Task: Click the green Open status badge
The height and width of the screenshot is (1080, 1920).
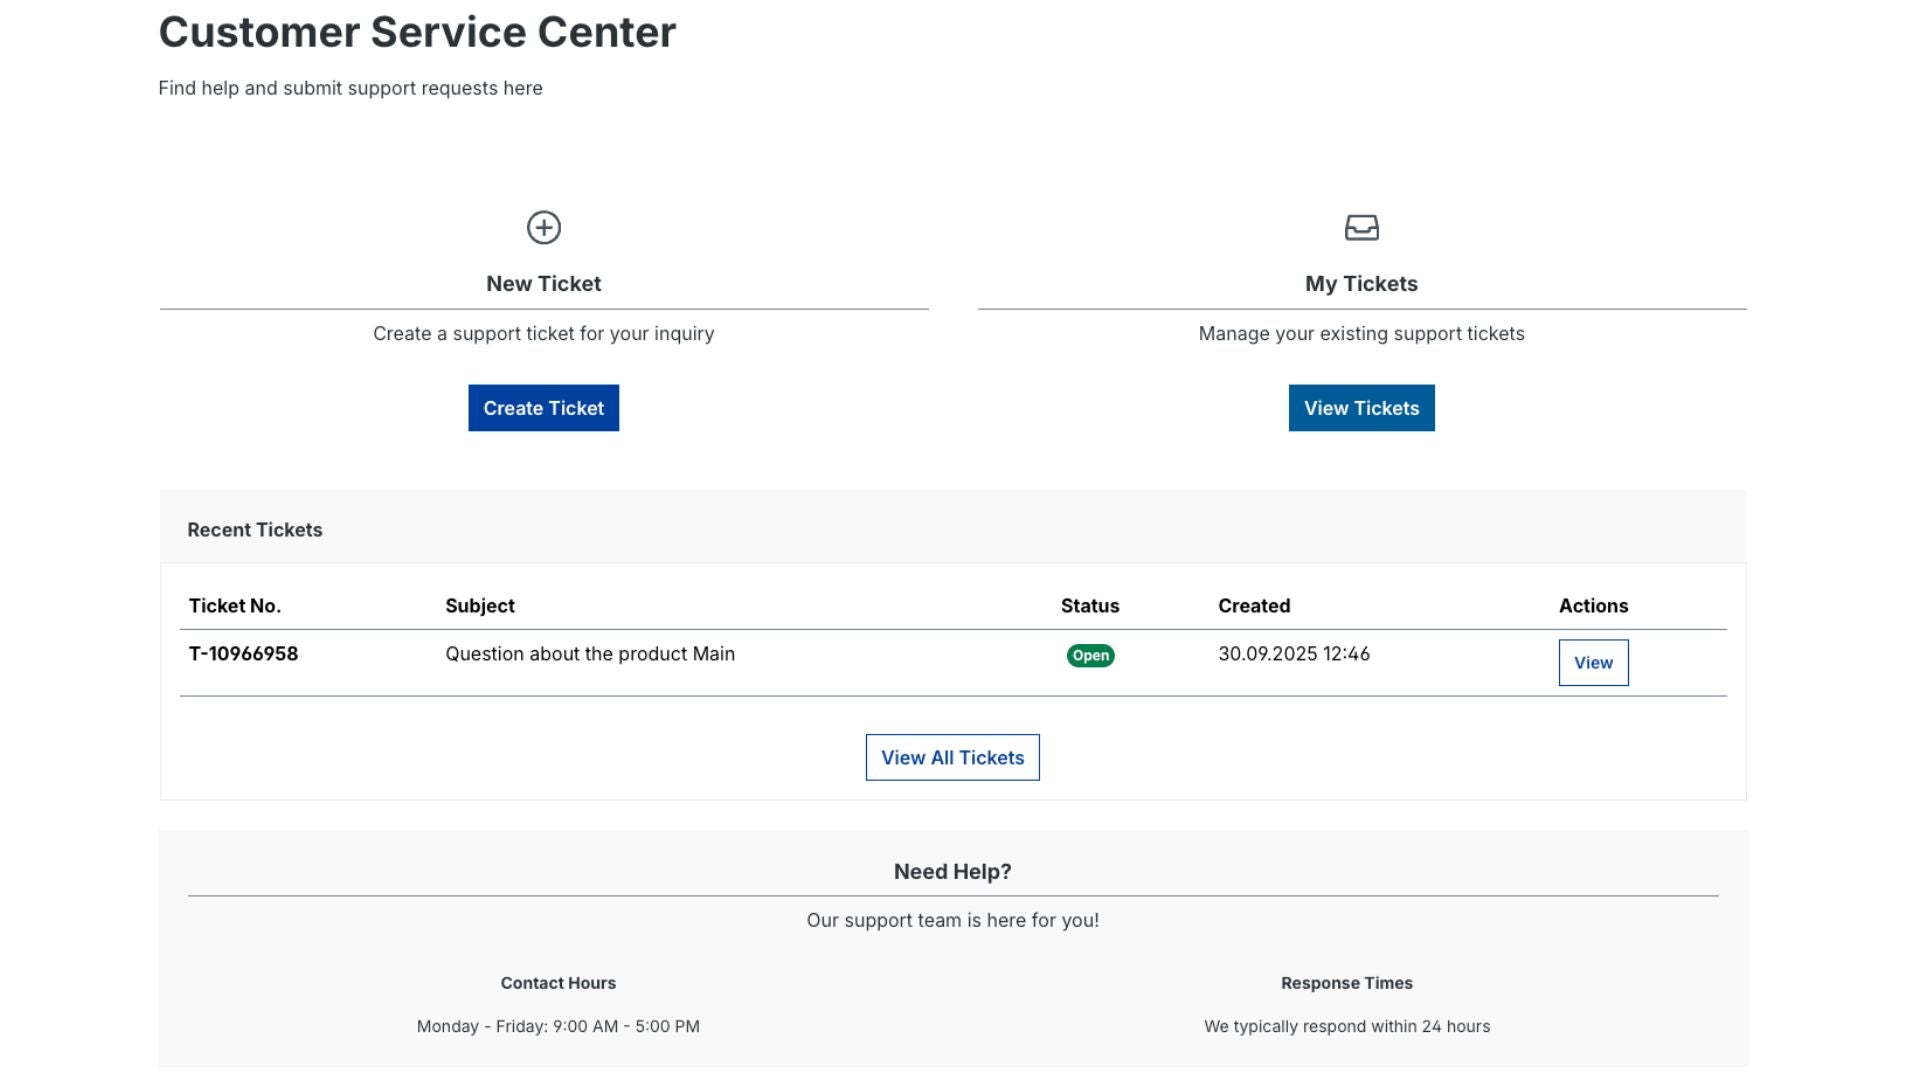Action: point(1090,656)
